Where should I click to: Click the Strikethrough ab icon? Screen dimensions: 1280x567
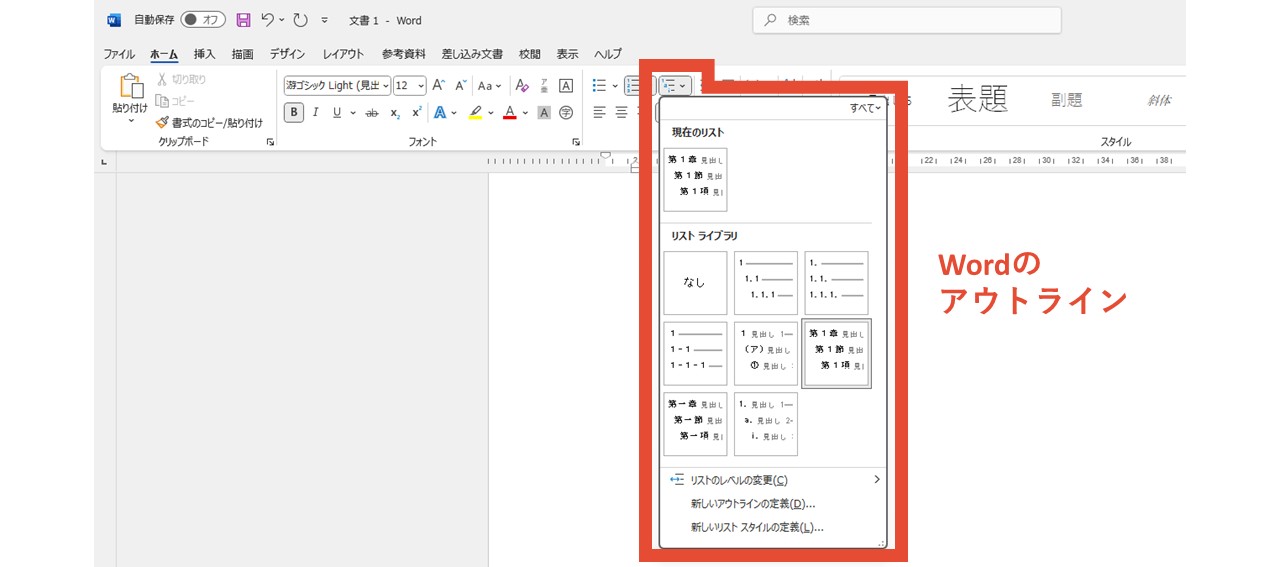click(372, 113)
